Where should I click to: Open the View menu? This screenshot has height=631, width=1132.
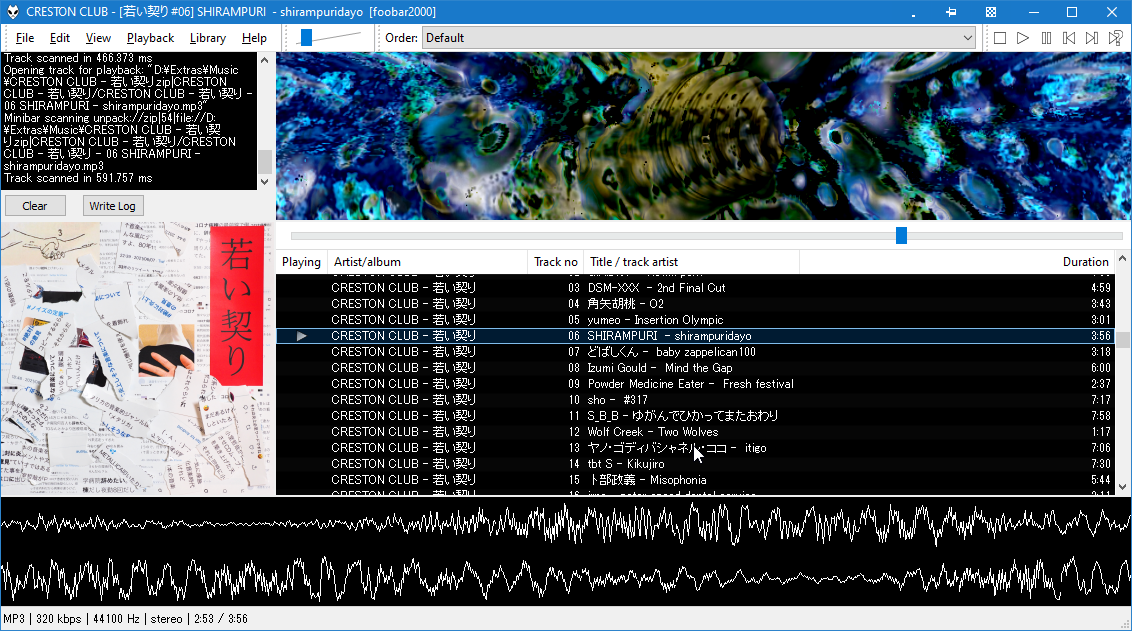click(x=98, y=38)
